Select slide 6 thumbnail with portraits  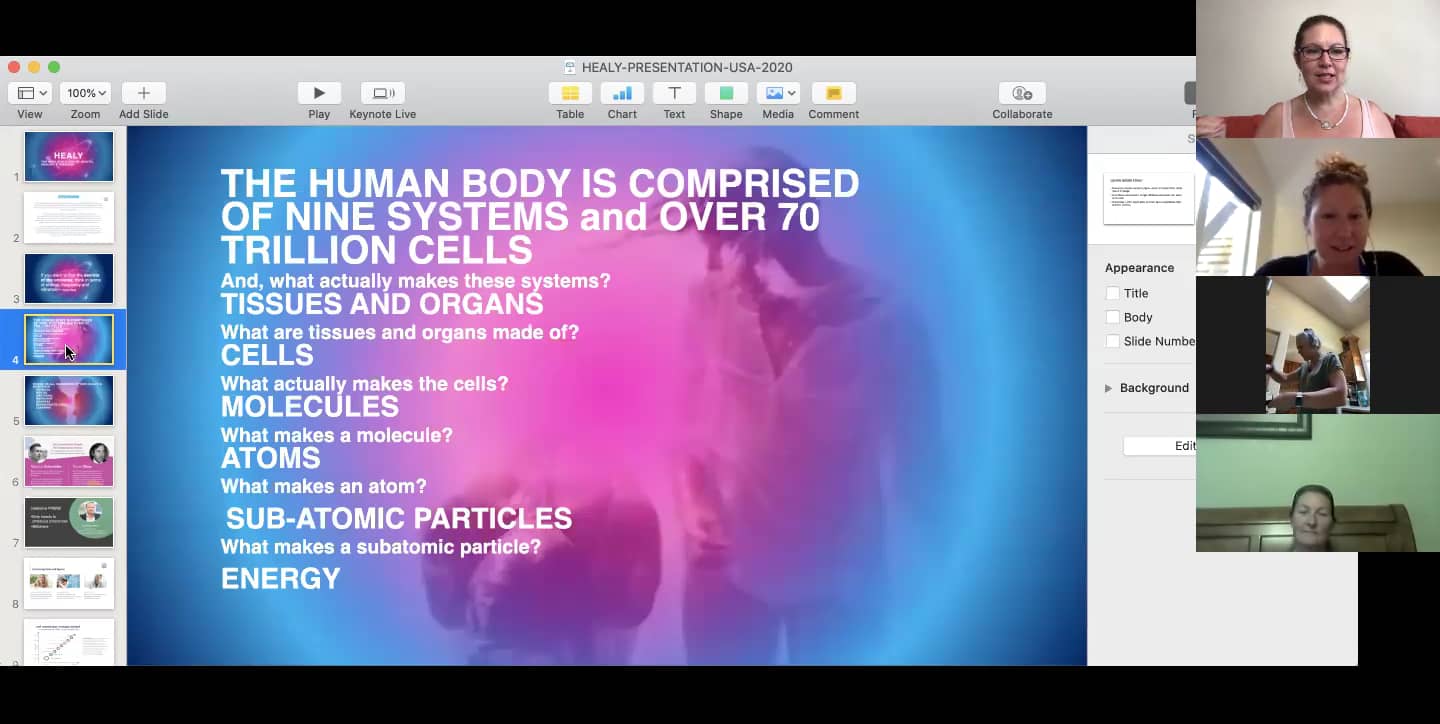69,462
